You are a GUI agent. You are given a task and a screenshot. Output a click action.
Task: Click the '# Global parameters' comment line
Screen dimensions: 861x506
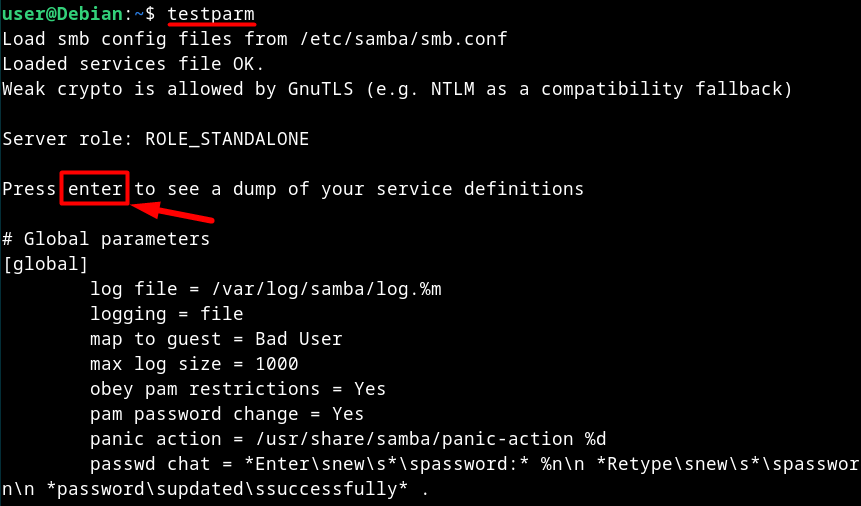point(106,239)
